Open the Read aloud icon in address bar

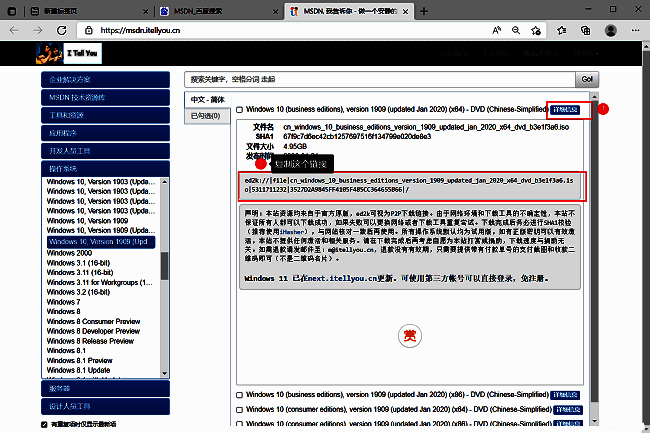496,30
